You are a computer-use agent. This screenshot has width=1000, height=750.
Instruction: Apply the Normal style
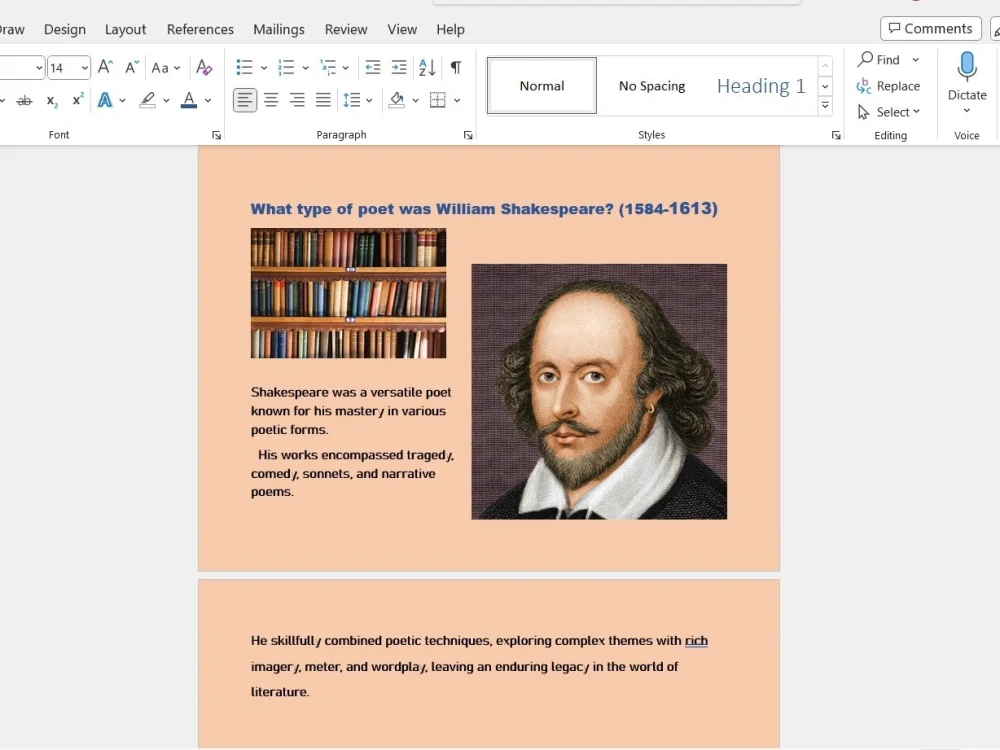tap(542, 85)
